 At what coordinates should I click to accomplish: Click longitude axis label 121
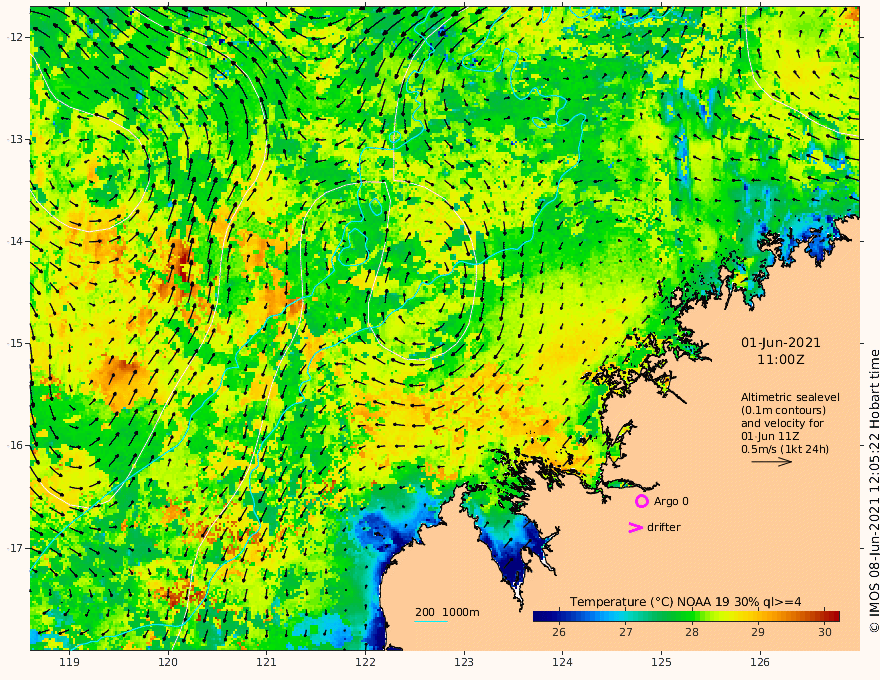click(267, 663)
